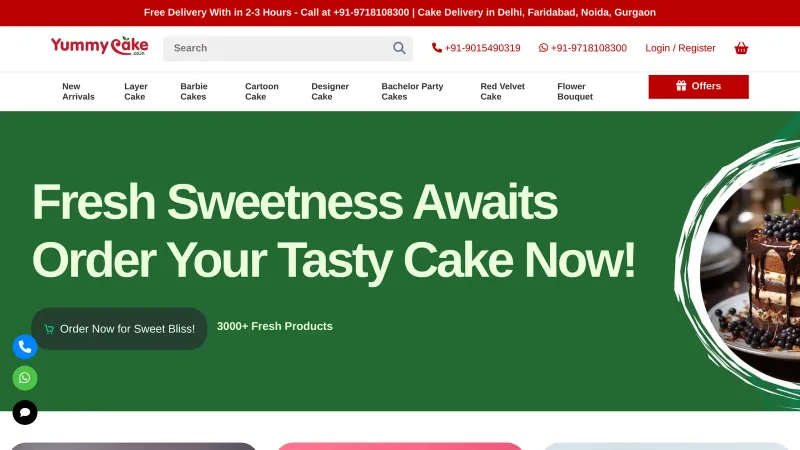Select Barbie Cakes from navigation

click(194, 91)
